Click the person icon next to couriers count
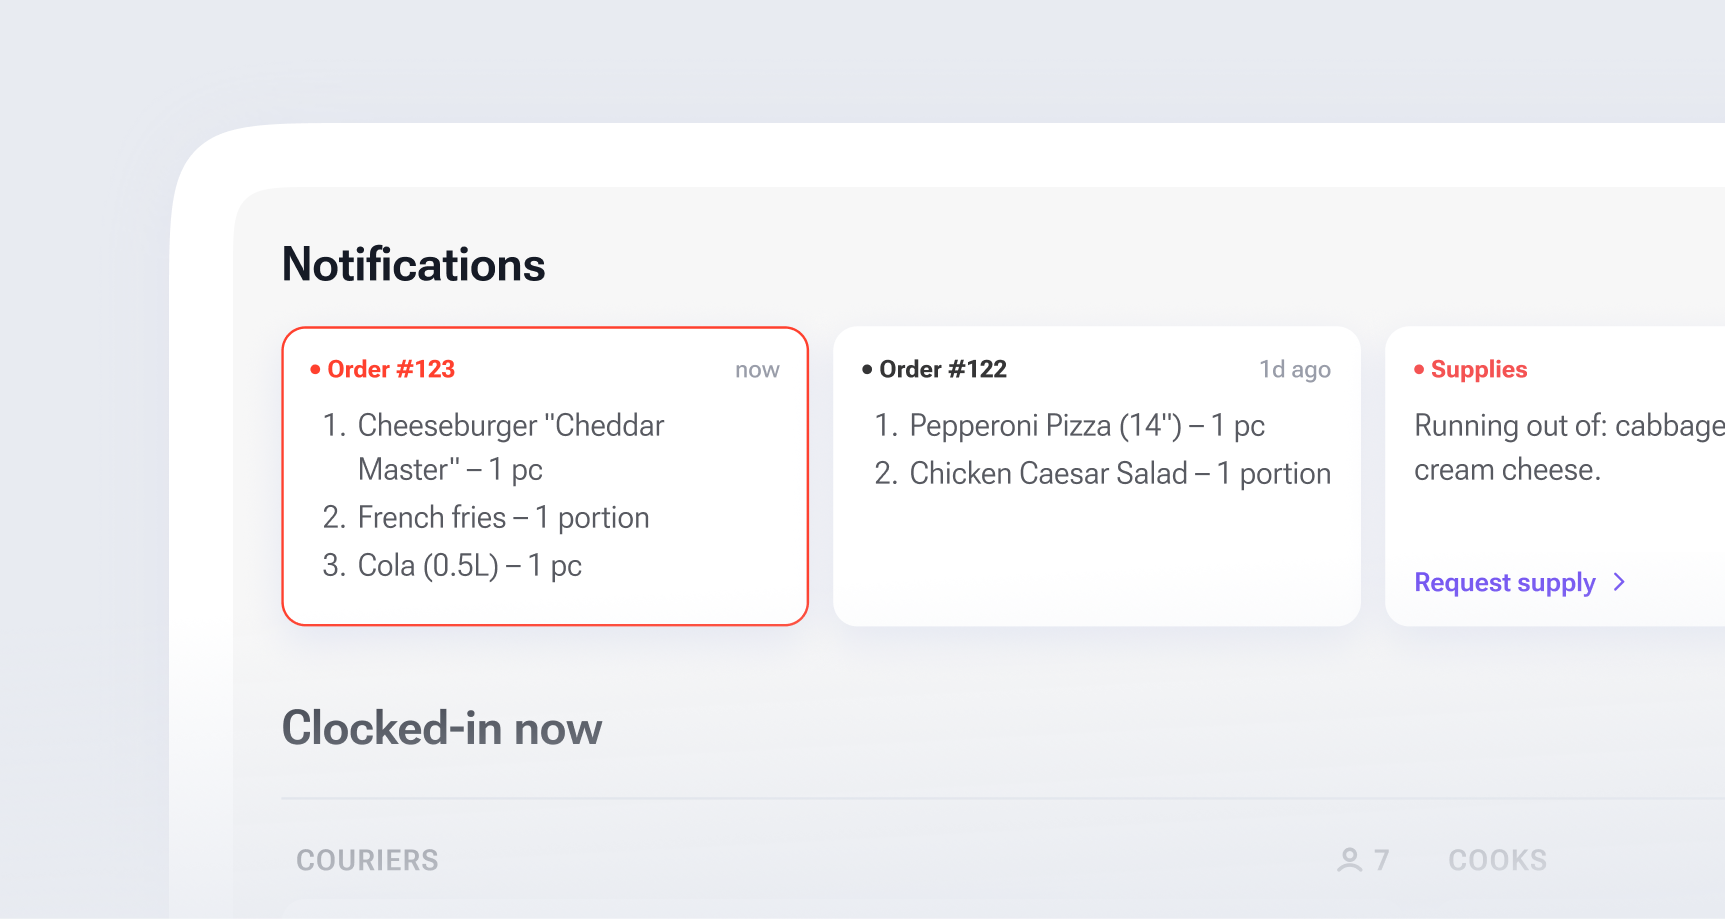Screen dimensions: 1725x919 pyautogui.click(x=1350, y=860)
